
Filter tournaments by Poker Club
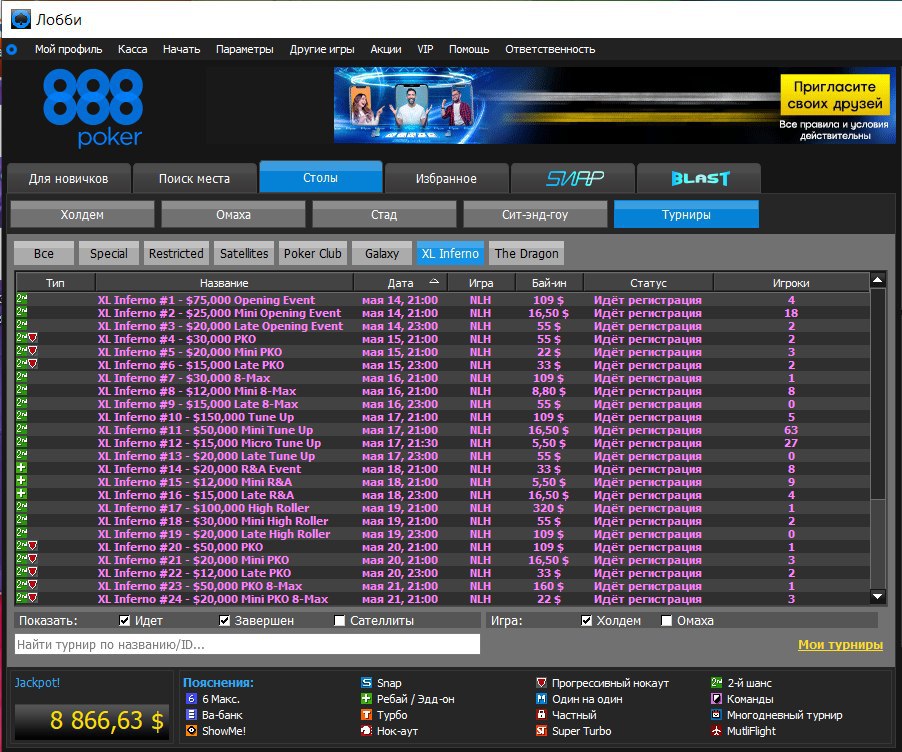[x=312, y=253]
